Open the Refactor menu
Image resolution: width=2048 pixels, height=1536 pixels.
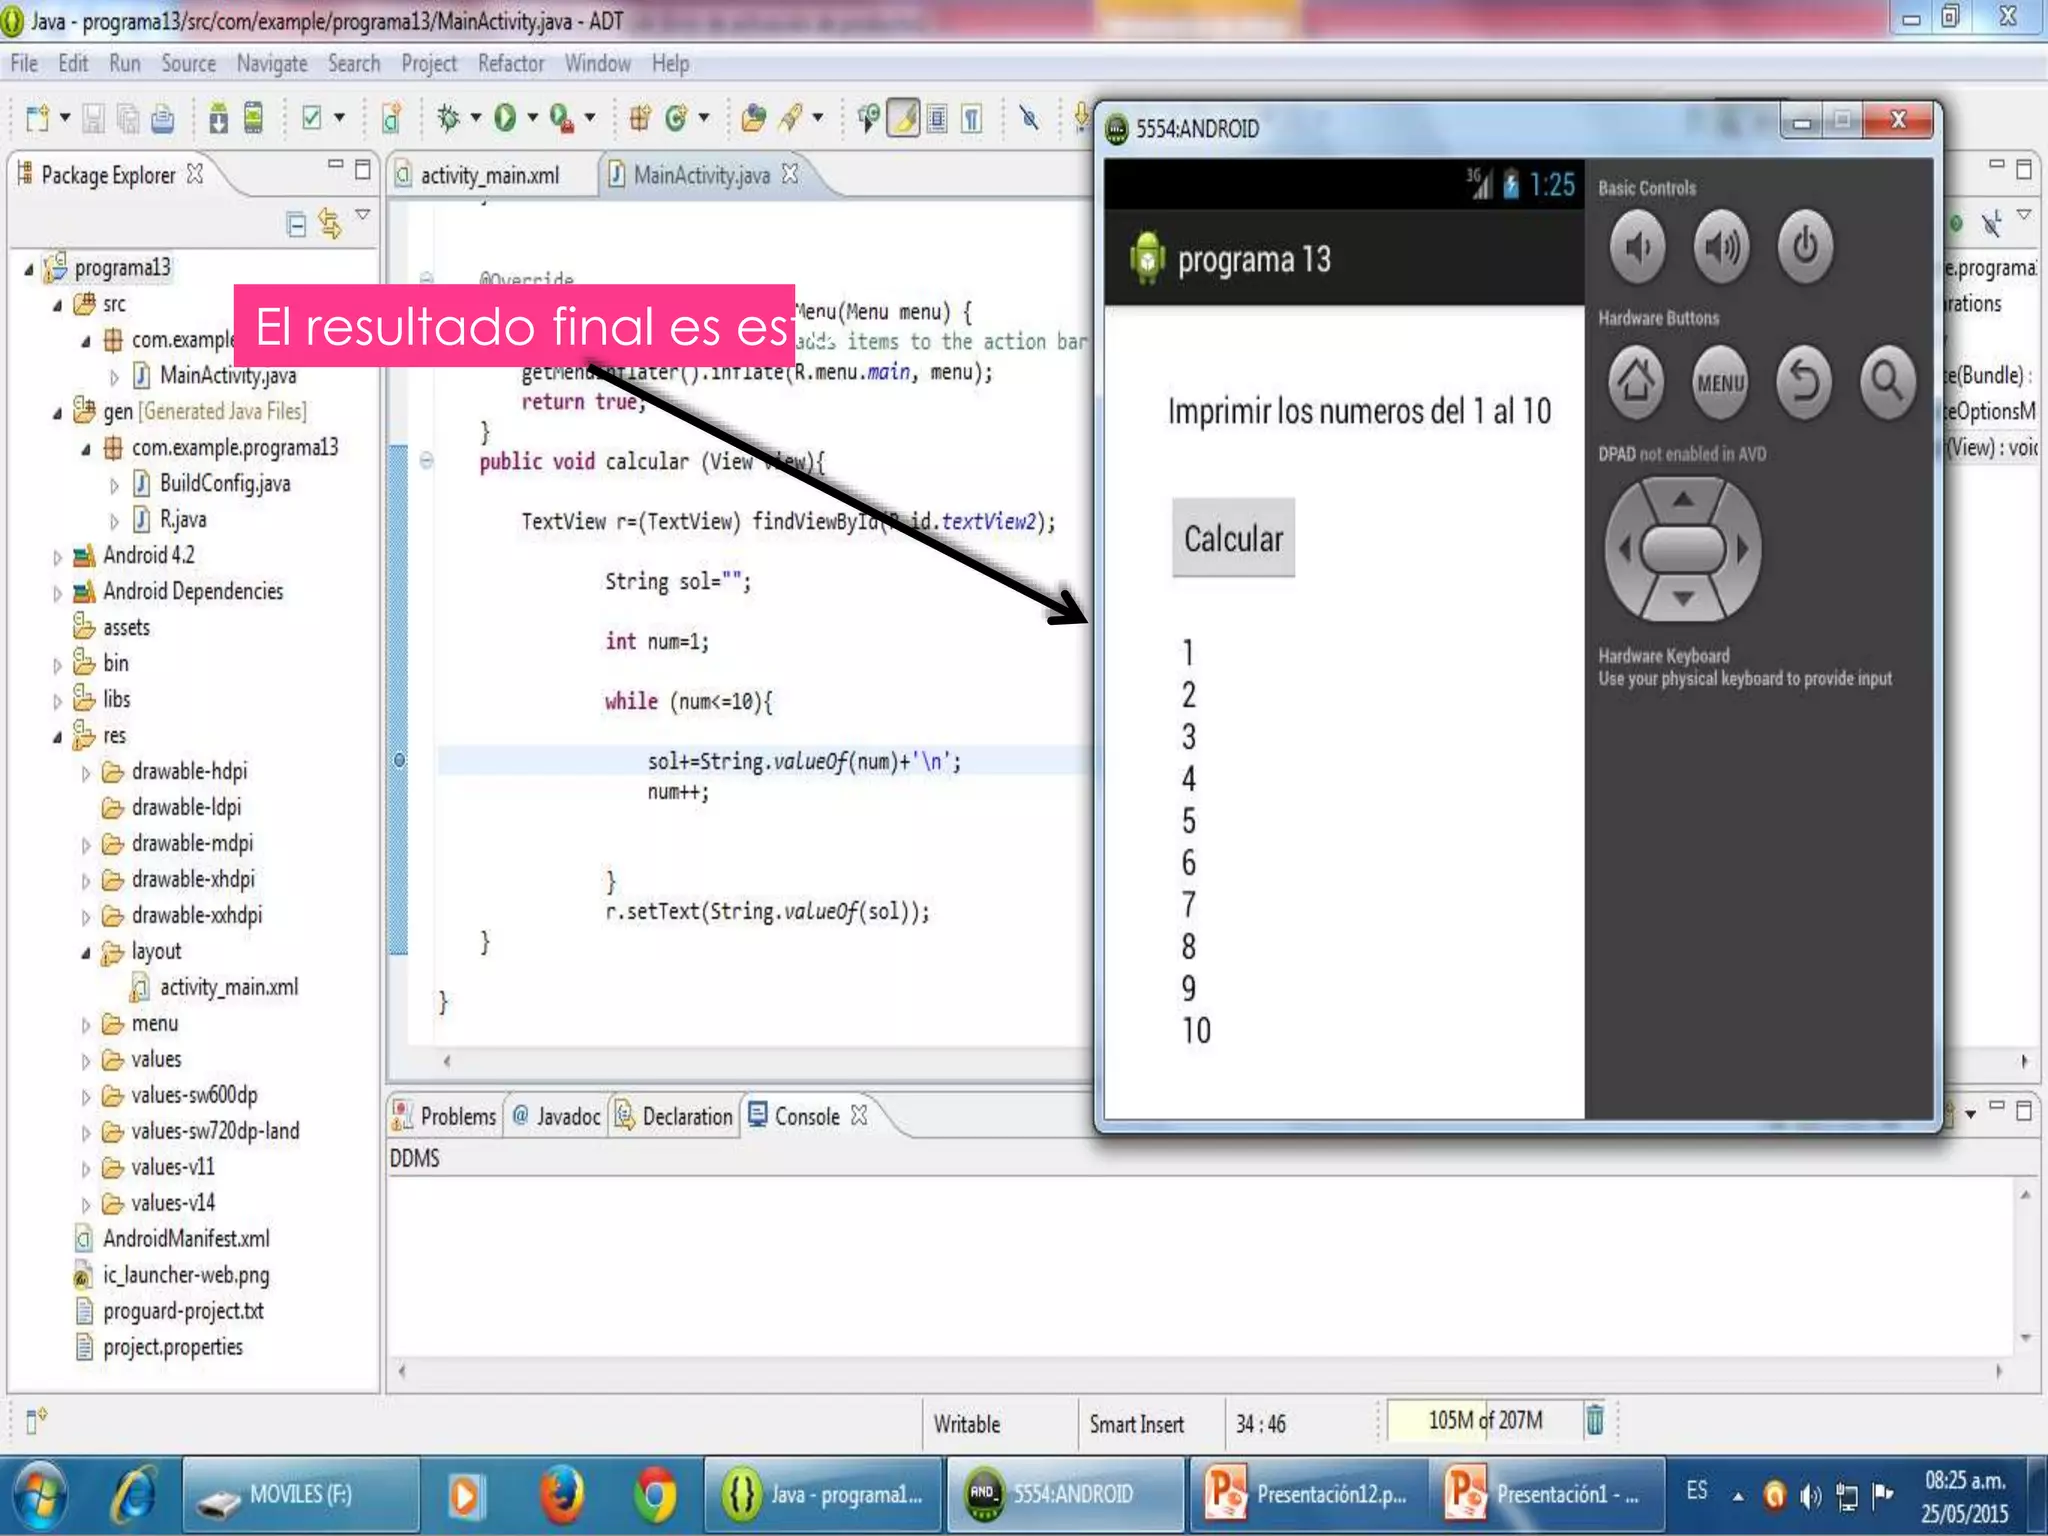tap(510, 64)
